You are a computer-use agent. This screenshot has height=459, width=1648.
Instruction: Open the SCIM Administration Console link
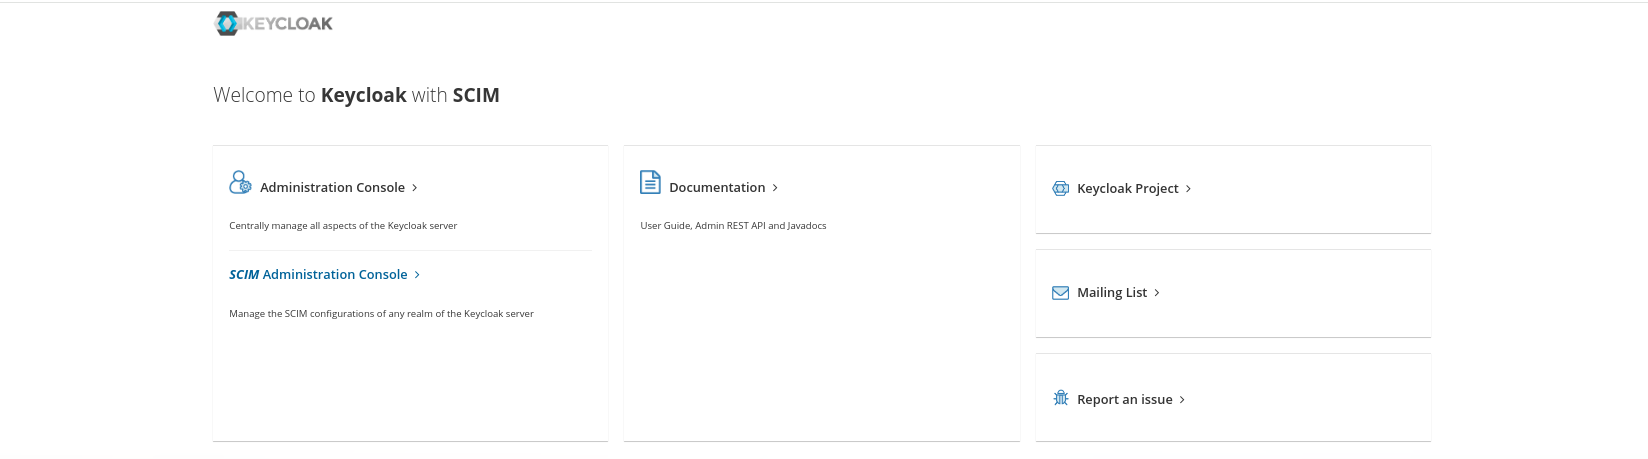tap(318, 275)
